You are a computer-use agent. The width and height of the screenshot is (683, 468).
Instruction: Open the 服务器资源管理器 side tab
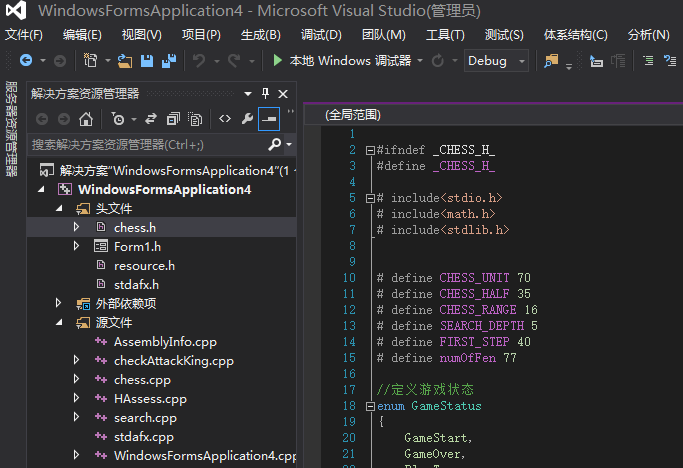coord(11,129)
